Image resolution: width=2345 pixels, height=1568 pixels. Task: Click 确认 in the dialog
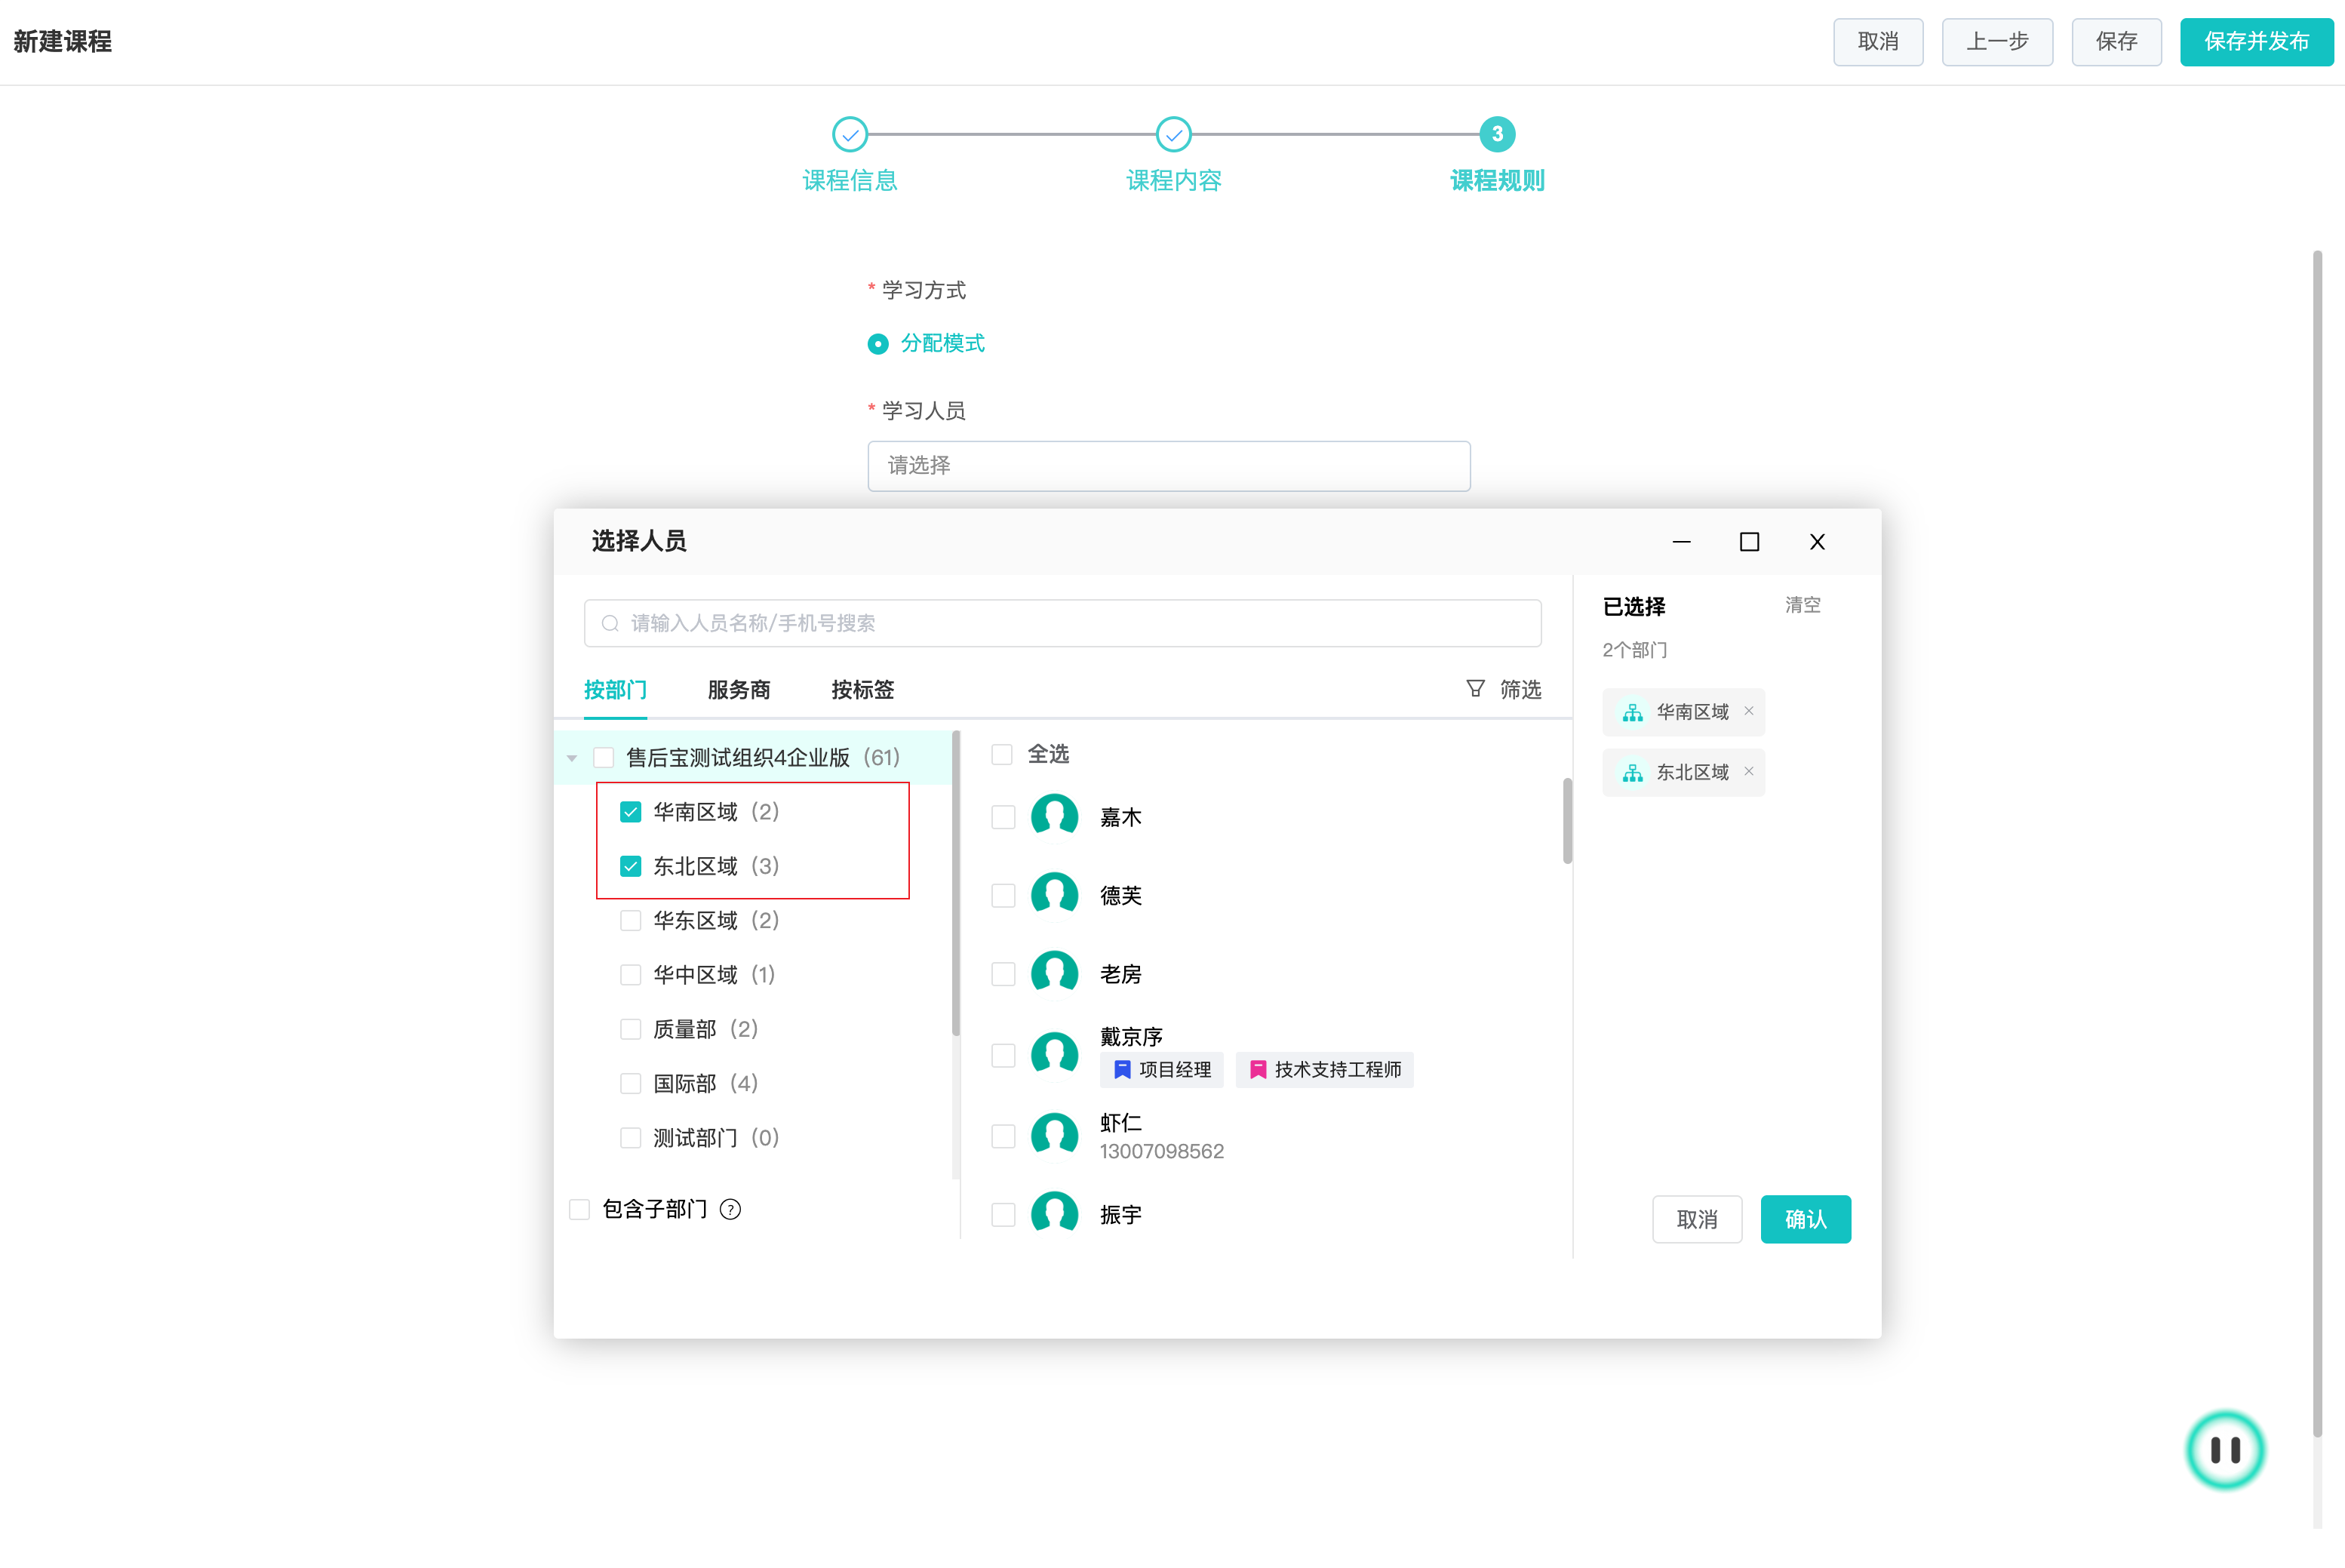point(1805,1219)
